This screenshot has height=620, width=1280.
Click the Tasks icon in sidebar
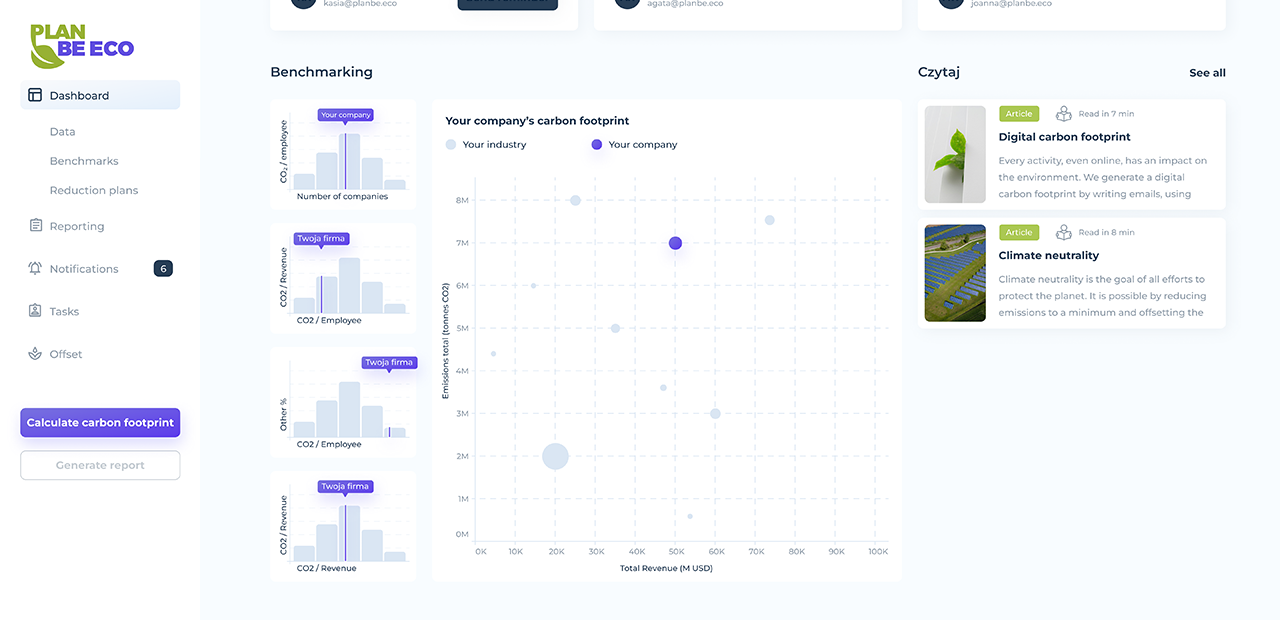[35, 311]
